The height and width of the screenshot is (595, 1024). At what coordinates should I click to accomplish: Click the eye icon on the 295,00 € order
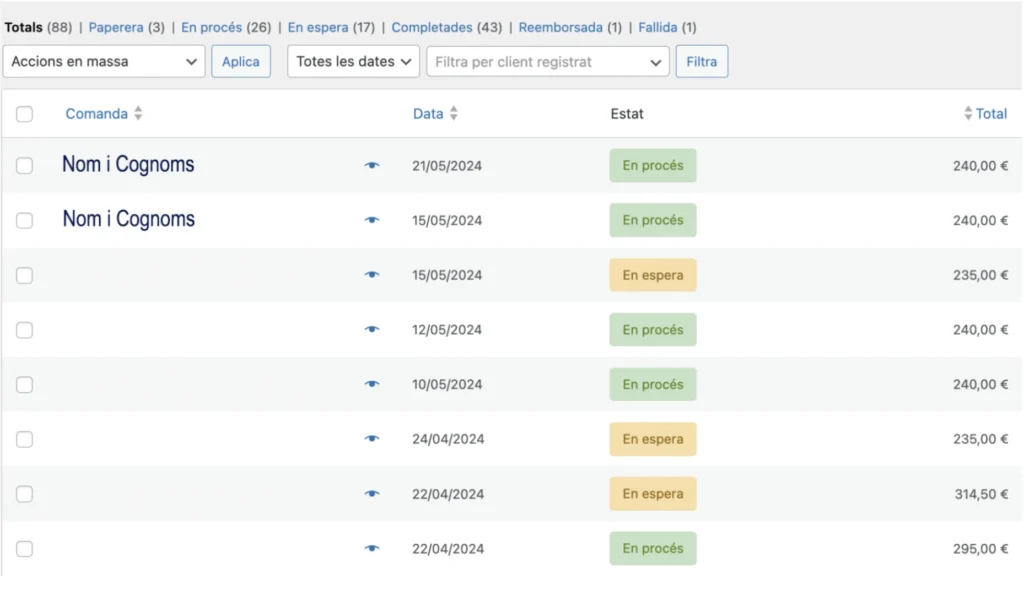click(x=372, y=549)
